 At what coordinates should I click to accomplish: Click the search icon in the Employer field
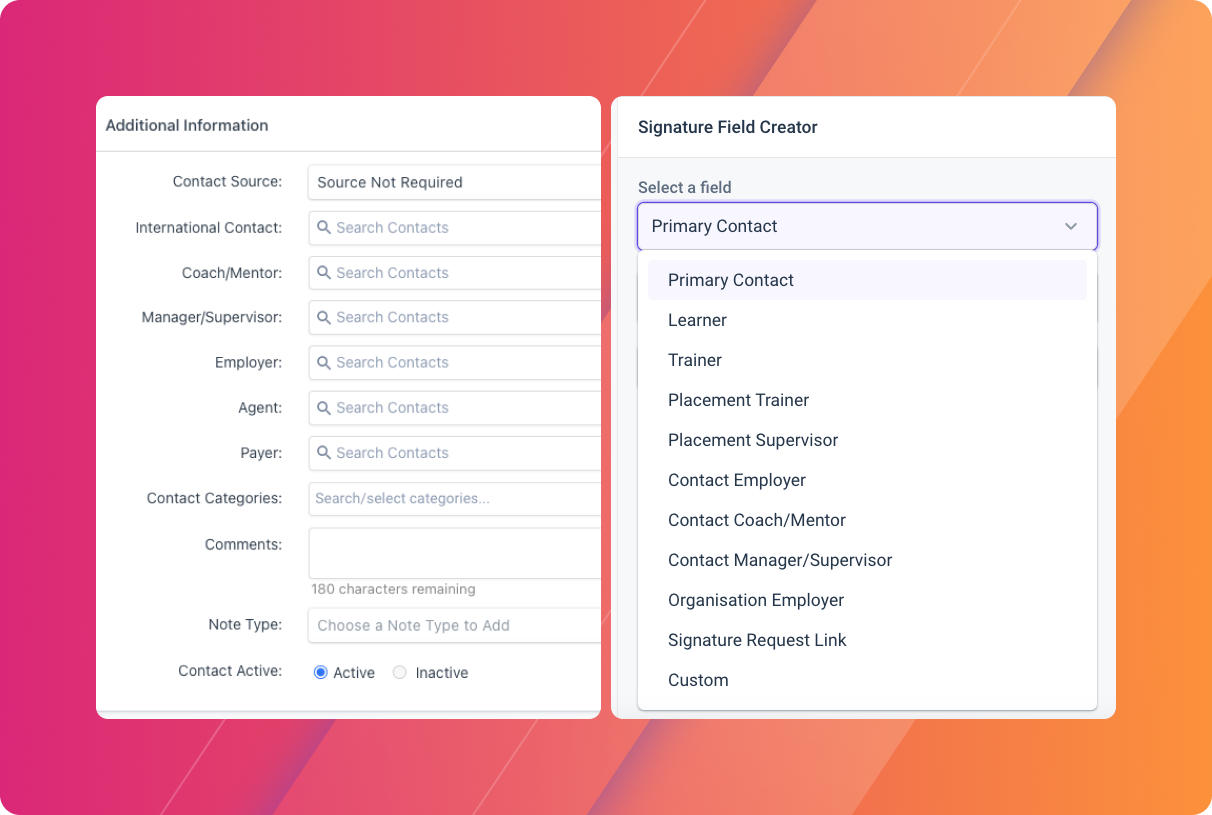click(x=324, y=362)
